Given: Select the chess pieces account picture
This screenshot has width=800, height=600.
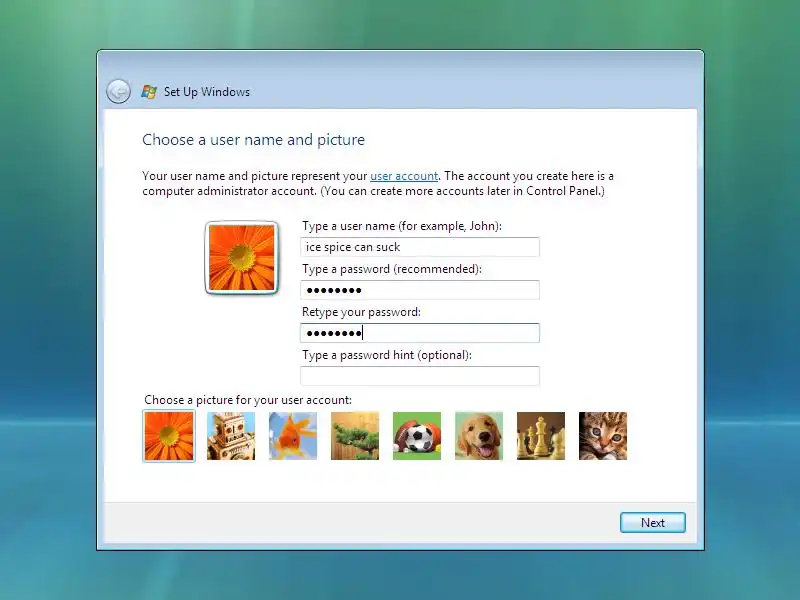Looking at the screenshot, I should coord(541,436).
